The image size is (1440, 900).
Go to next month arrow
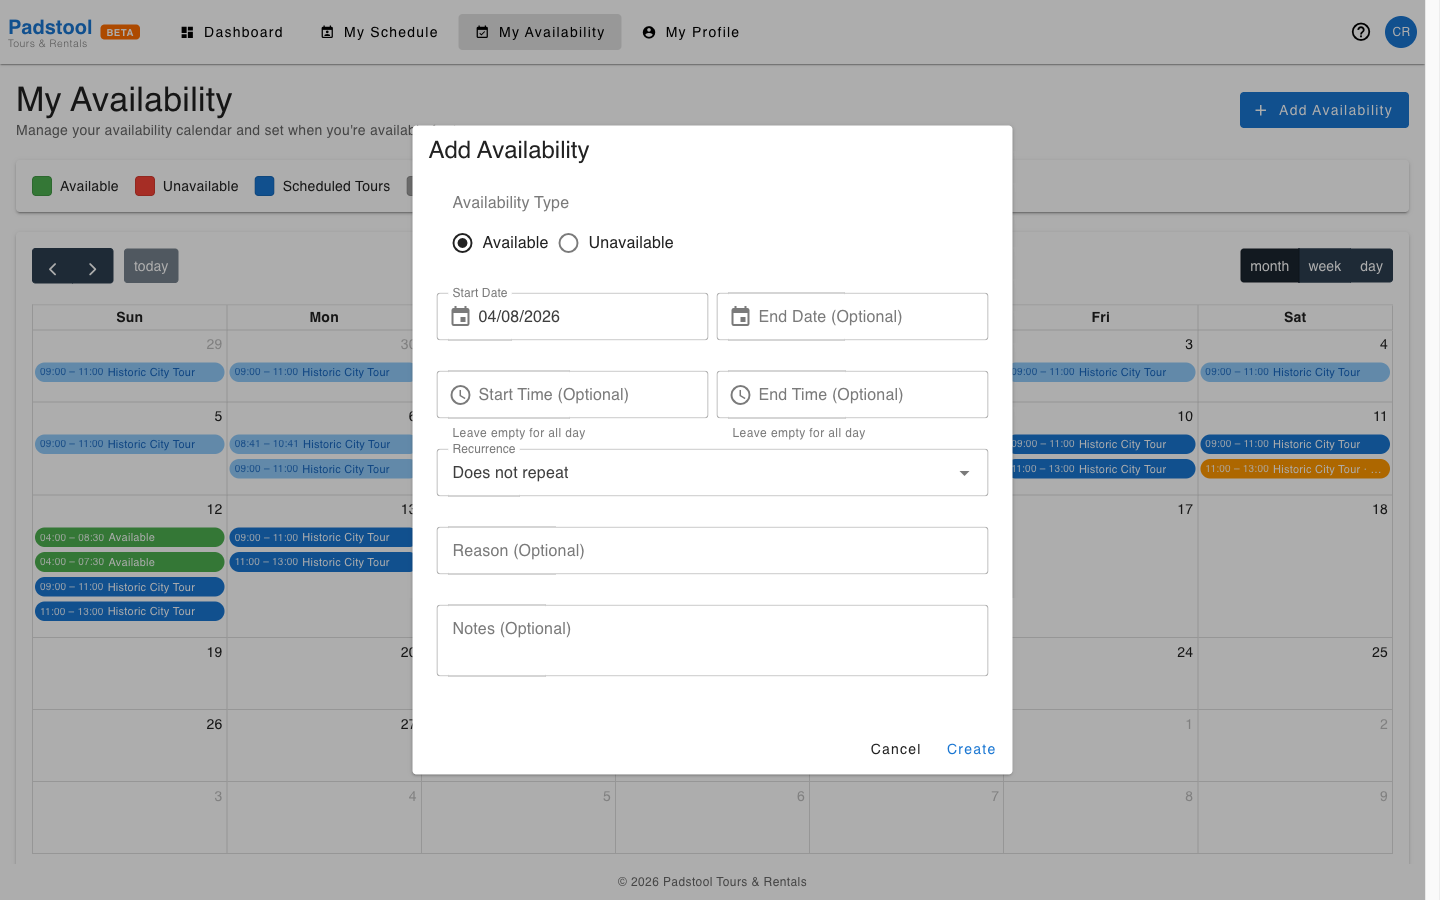click(x=93, y=267)
